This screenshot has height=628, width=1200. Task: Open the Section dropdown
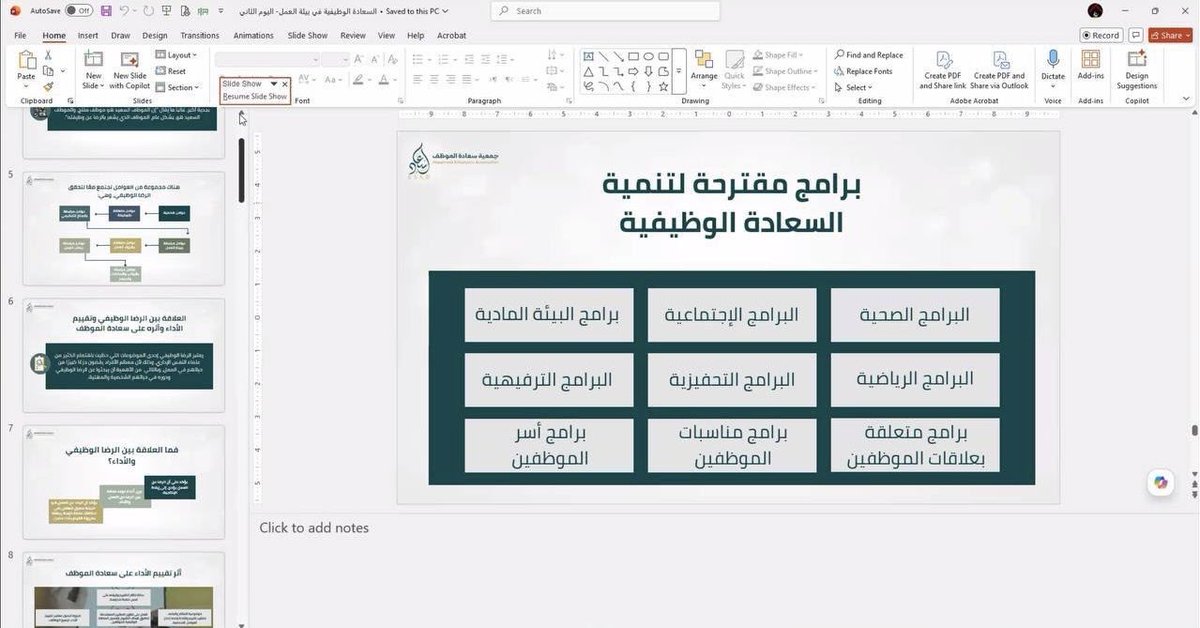(x=178, y=87)
